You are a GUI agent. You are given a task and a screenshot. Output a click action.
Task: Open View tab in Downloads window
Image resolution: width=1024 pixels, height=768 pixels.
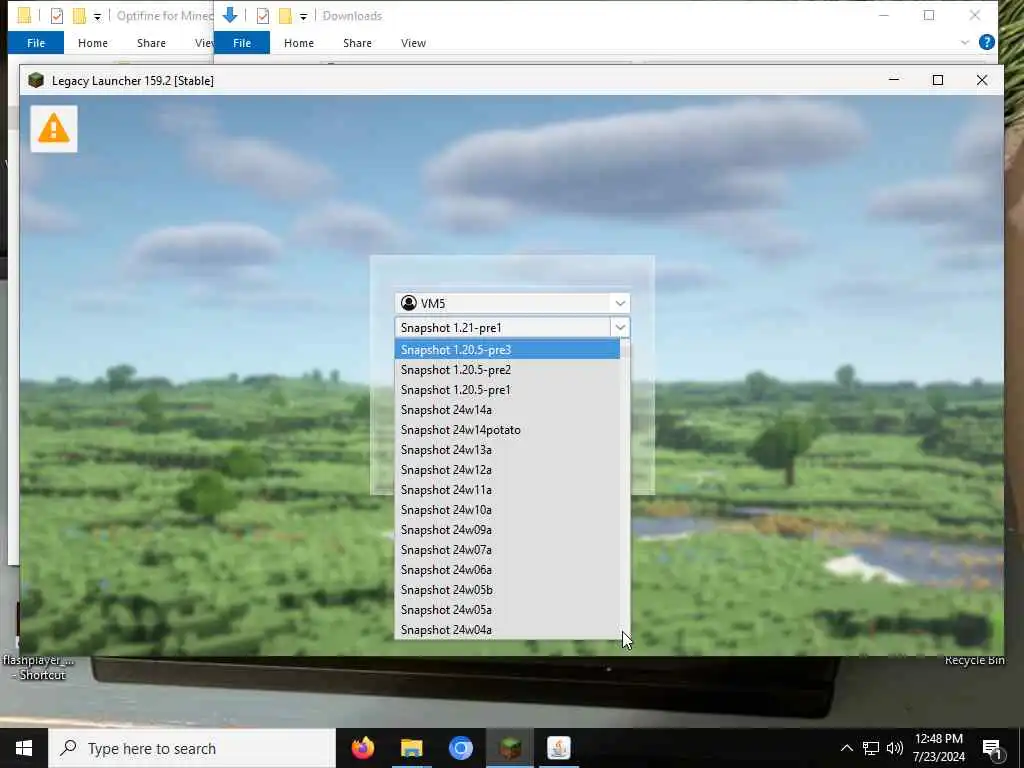413,42
